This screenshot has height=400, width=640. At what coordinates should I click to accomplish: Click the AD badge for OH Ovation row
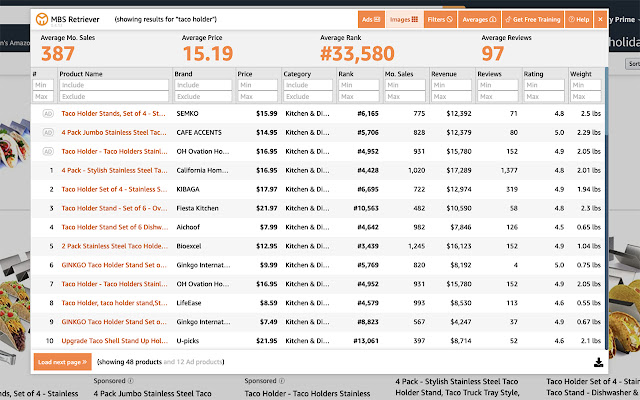tap(48, 151)
